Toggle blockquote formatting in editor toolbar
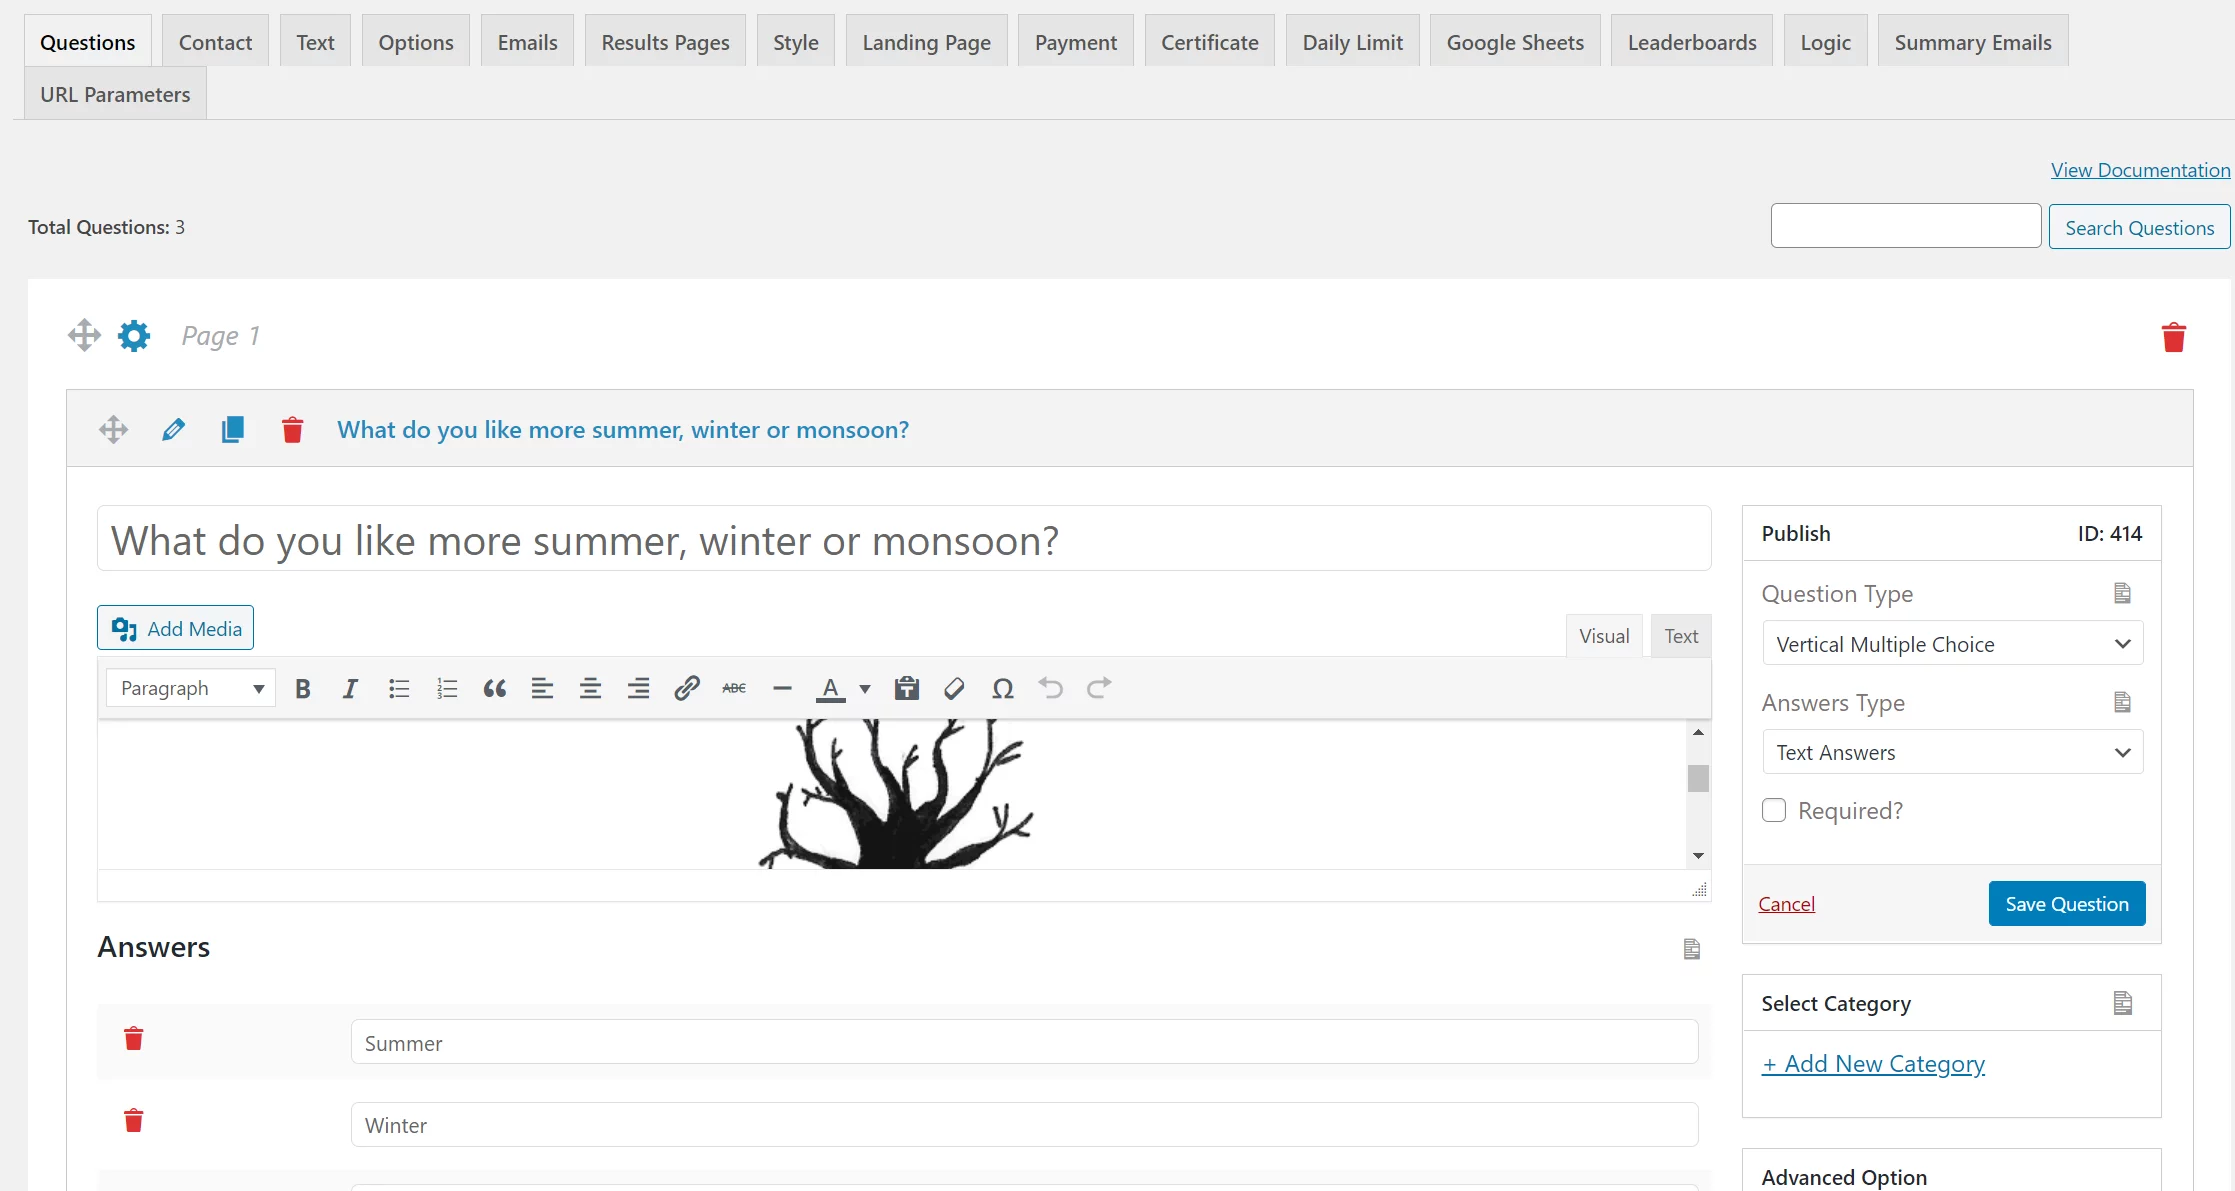This screenshot has width=2235, height=1191. click(494, 688)
